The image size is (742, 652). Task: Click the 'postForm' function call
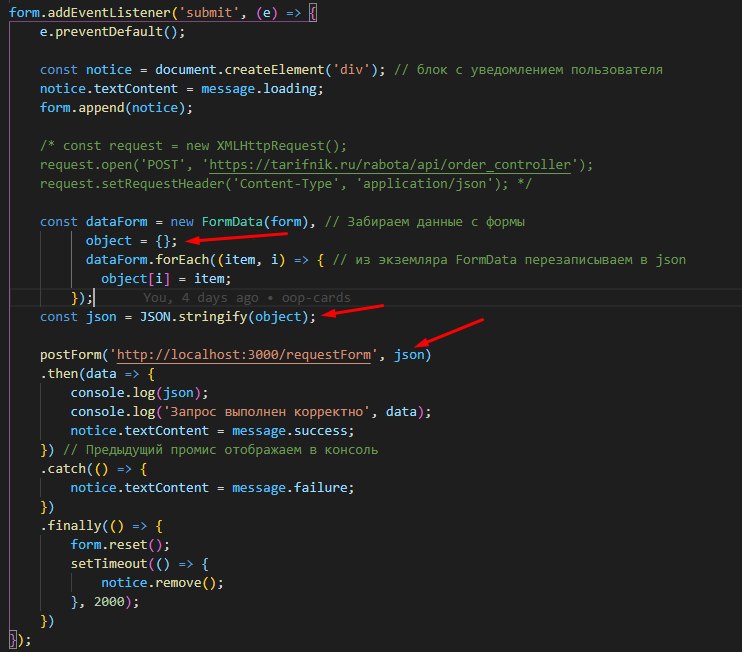pos(71,354)
